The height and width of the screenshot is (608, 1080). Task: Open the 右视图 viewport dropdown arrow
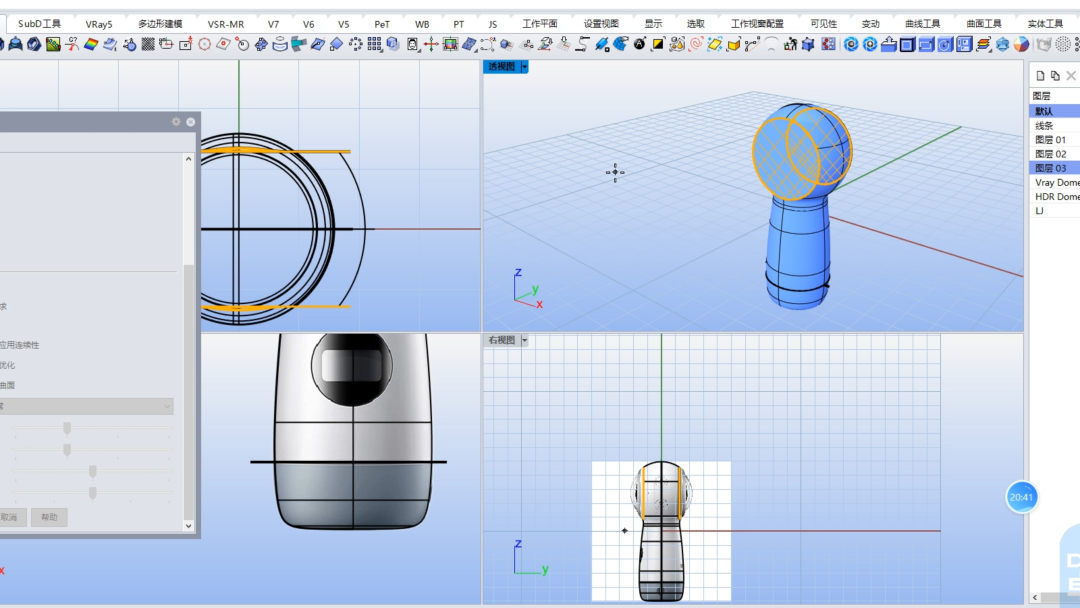[525, 340]
